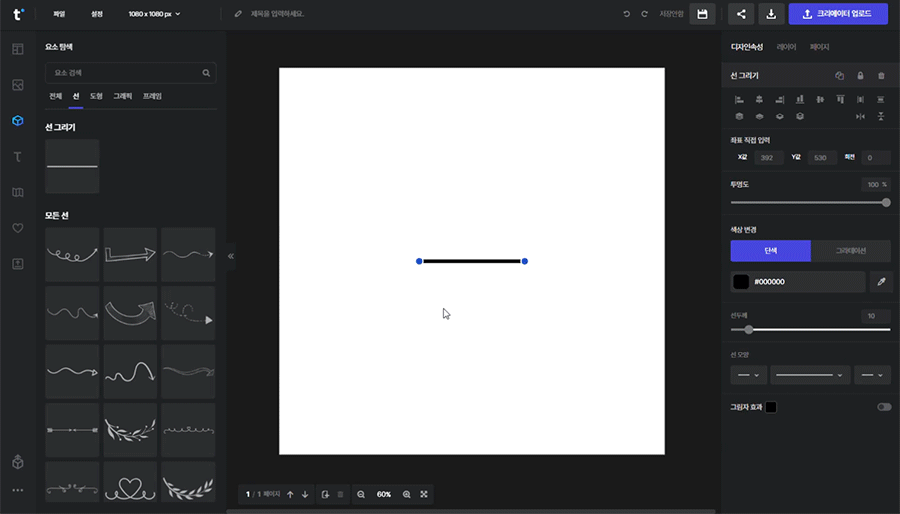Select the 도형 tab in element browser
This screenshot has height=514, width=900.
point(96,96)
